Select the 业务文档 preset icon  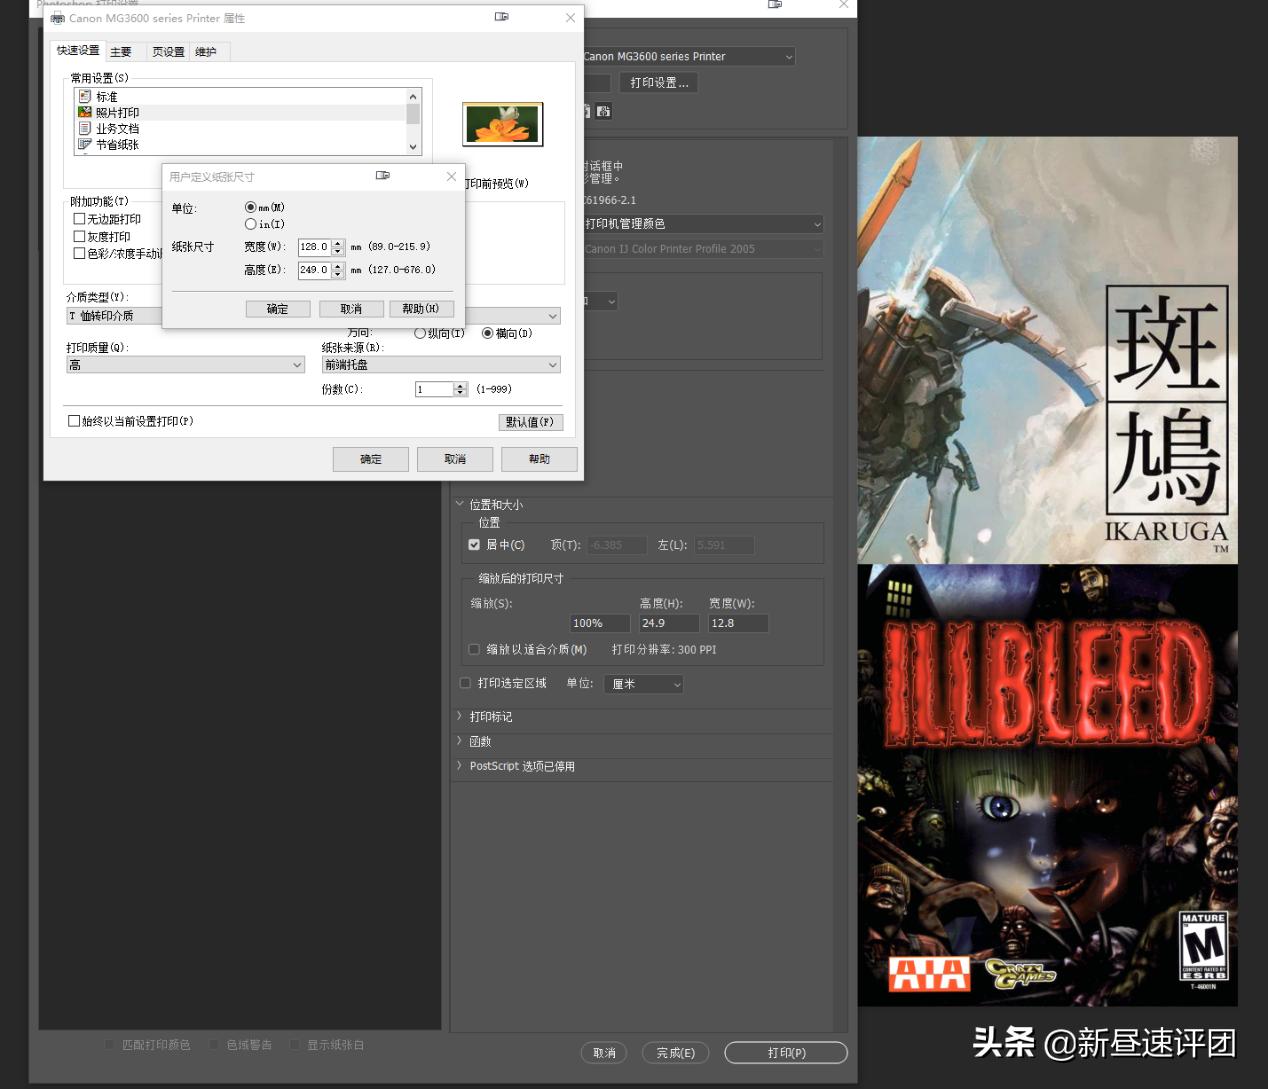click(x=86, y=128)
